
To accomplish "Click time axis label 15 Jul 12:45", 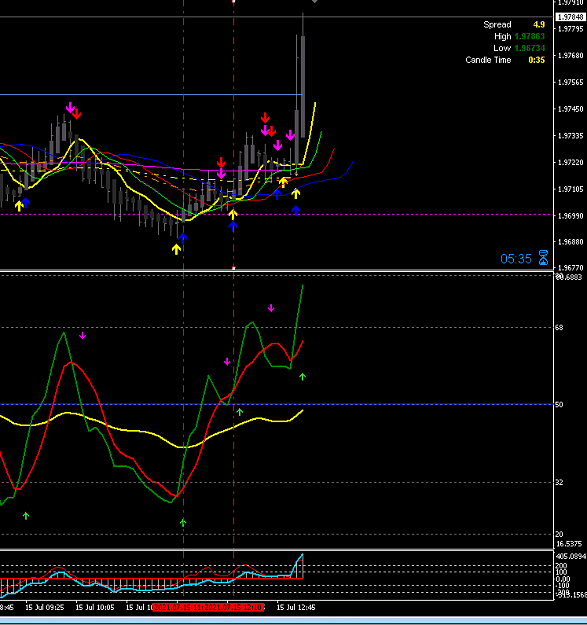I will pyautogui.click(x=296, y=607).
